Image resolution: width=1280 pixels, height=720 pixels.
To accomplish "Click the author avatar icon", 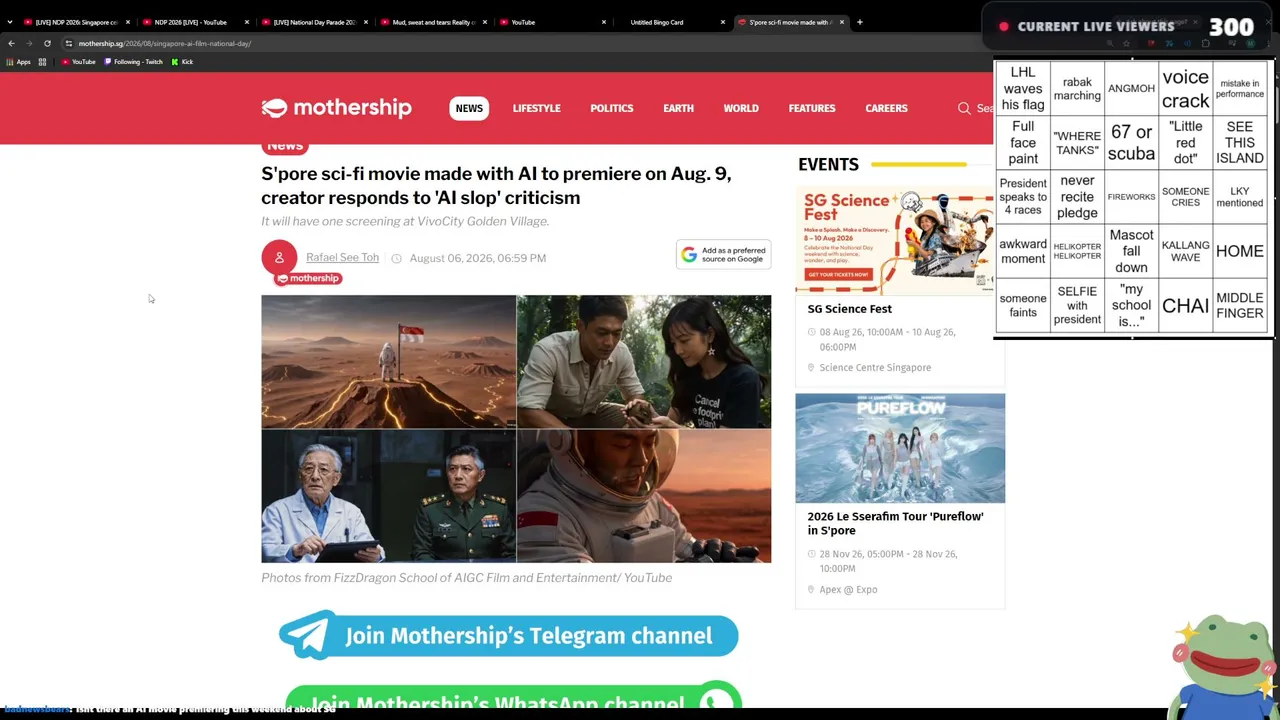I will (279, 258).
